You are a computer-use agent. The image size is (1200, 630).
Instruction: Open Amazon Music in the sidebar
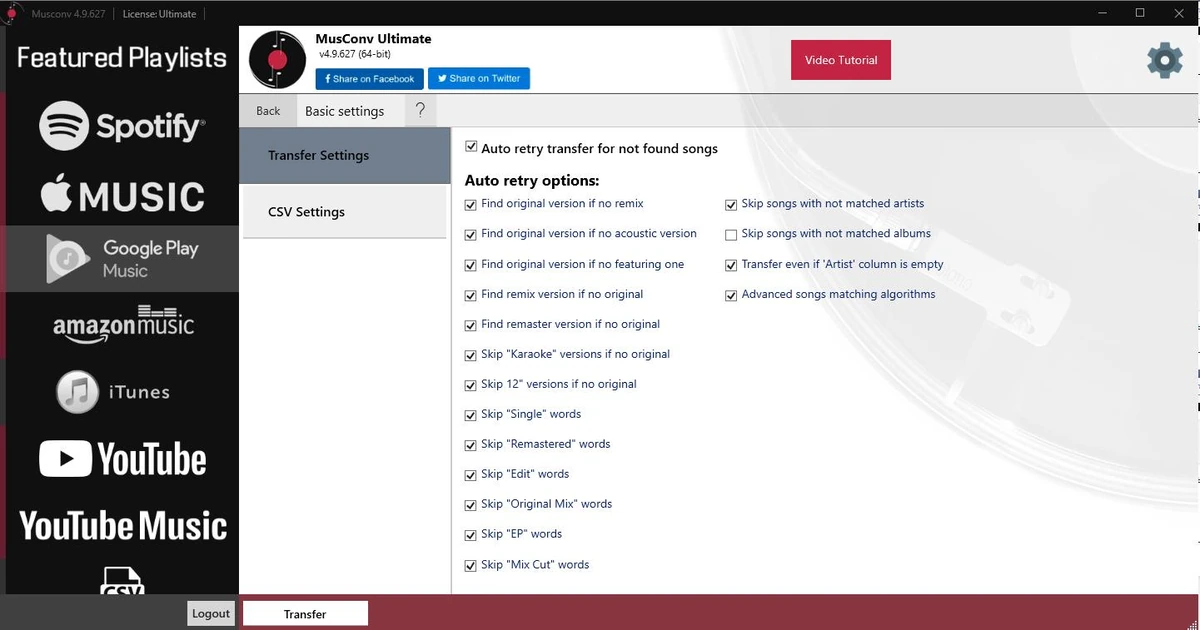point(122,324)
